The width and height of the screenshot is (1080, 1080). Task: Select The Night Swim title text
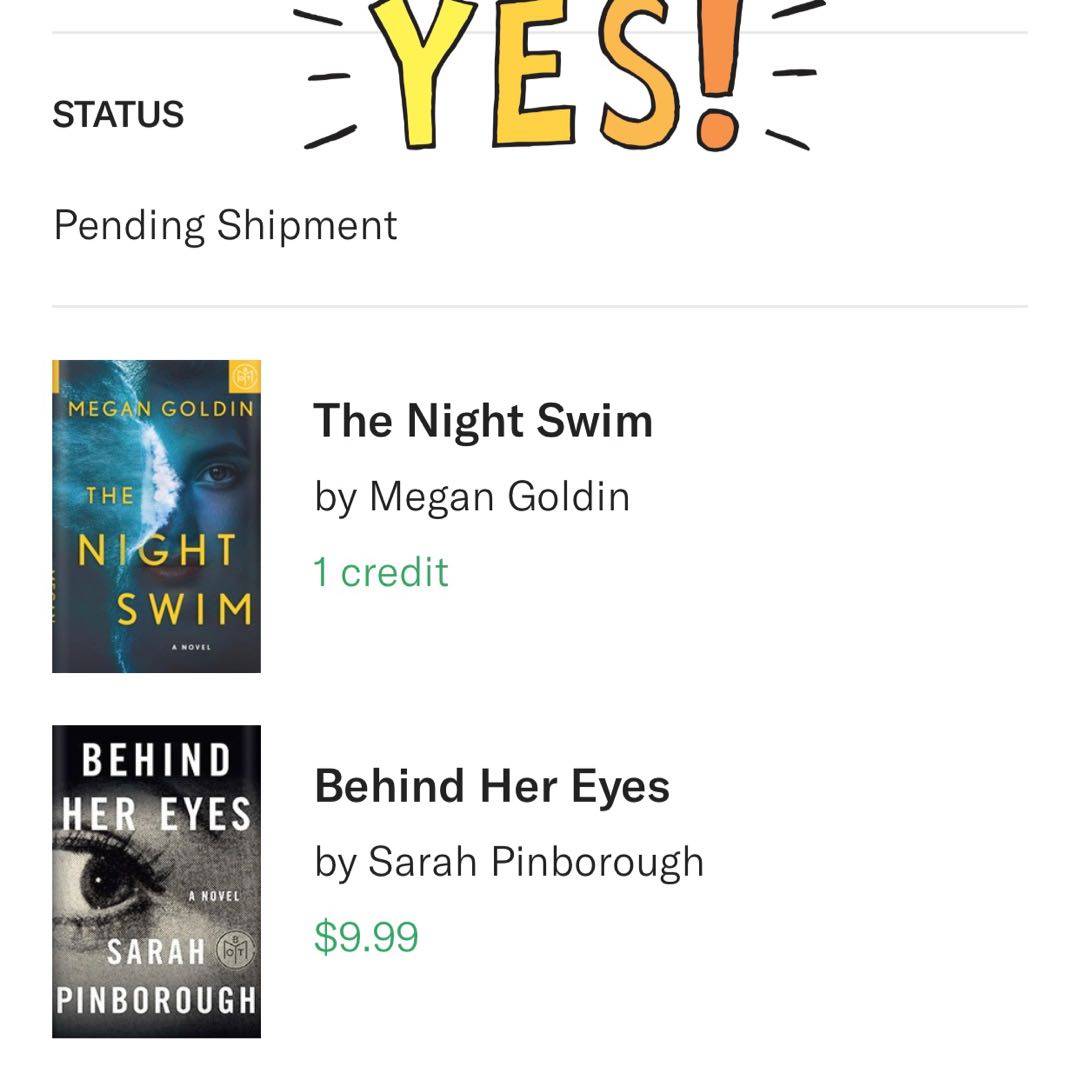[x=483, y=421]
